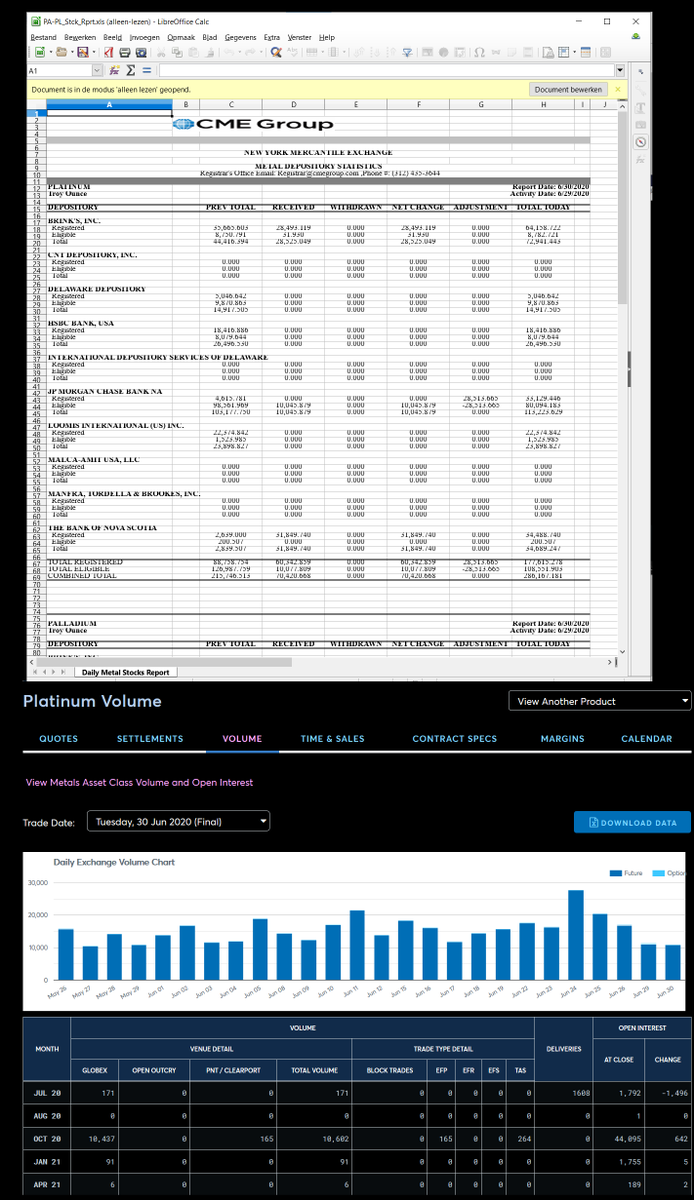Click the New spreadsheet toolbar icon
The image size is (694, 1200).
pos(40,52)
